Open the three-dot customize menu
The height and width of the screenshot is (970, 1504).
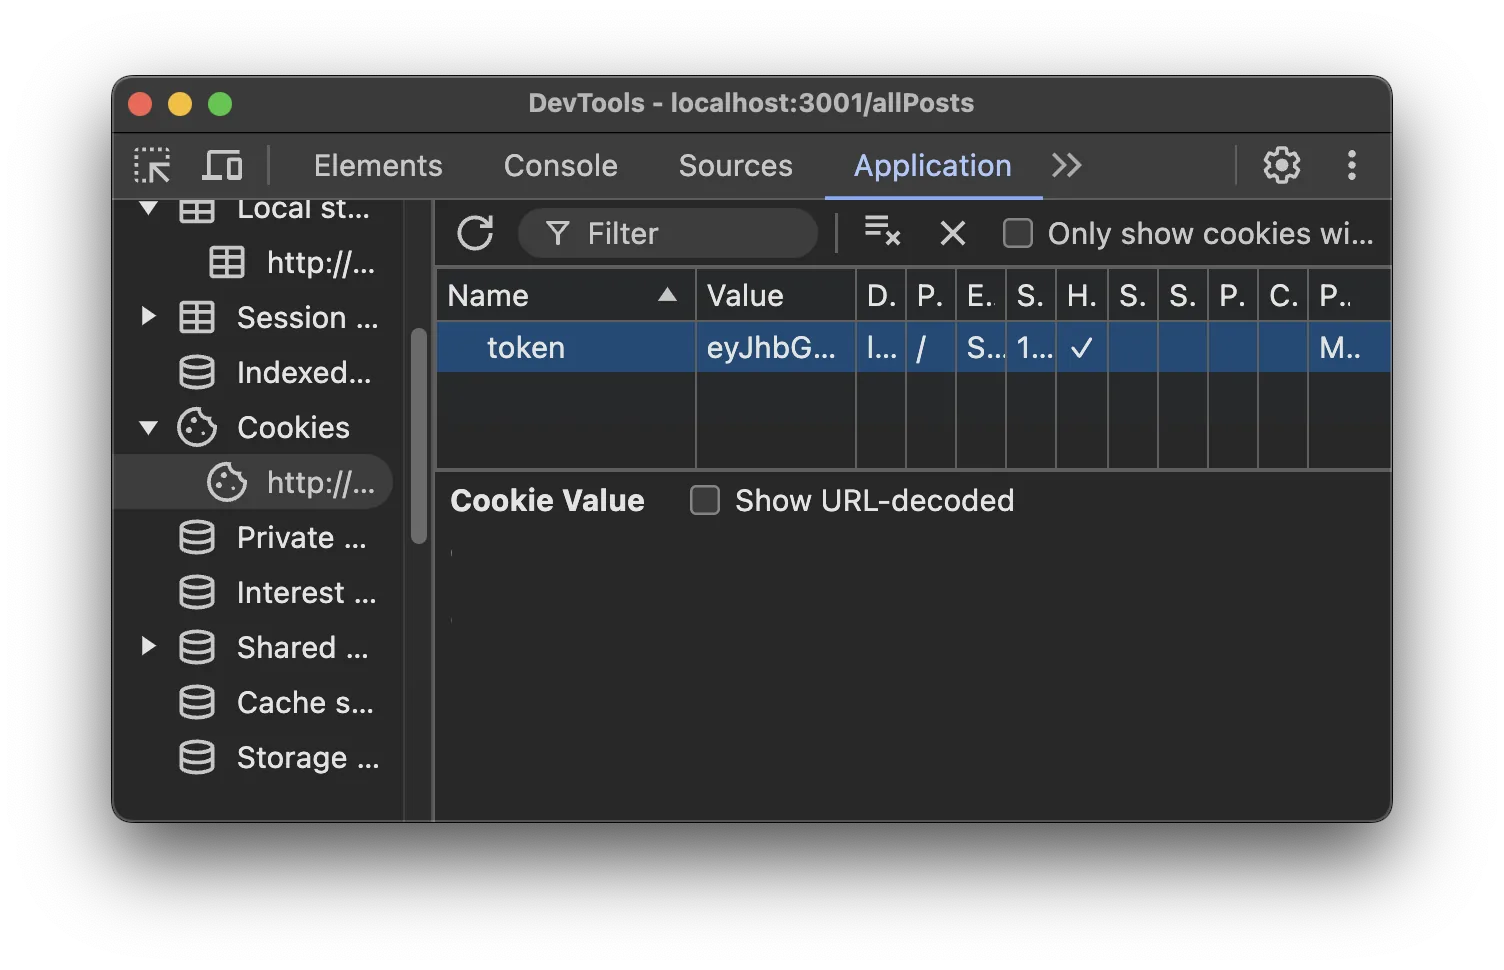pyautogui.click(x=1351, y=165)
